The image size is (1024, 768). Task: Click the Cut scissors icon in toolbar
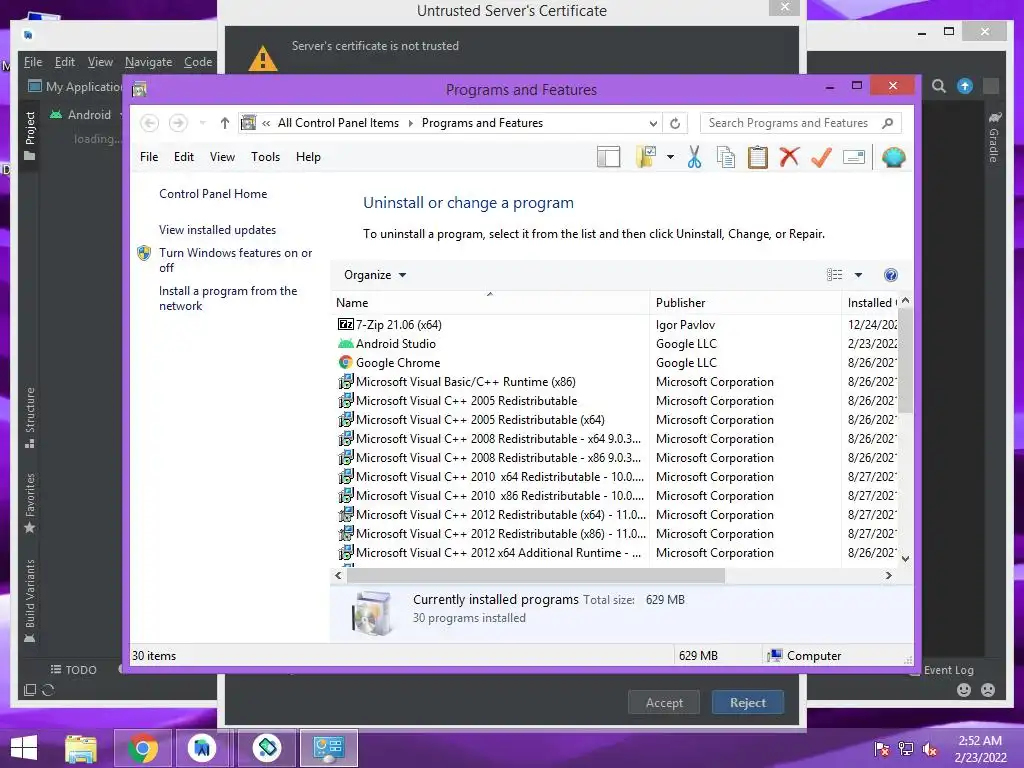694,157
